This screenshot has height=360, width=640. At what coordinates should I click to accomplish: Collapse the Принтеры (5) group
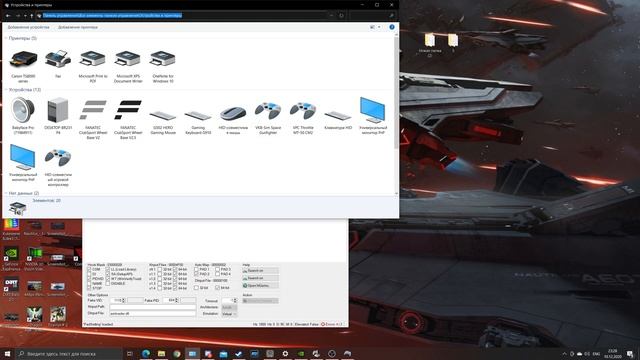click(6, 38)
